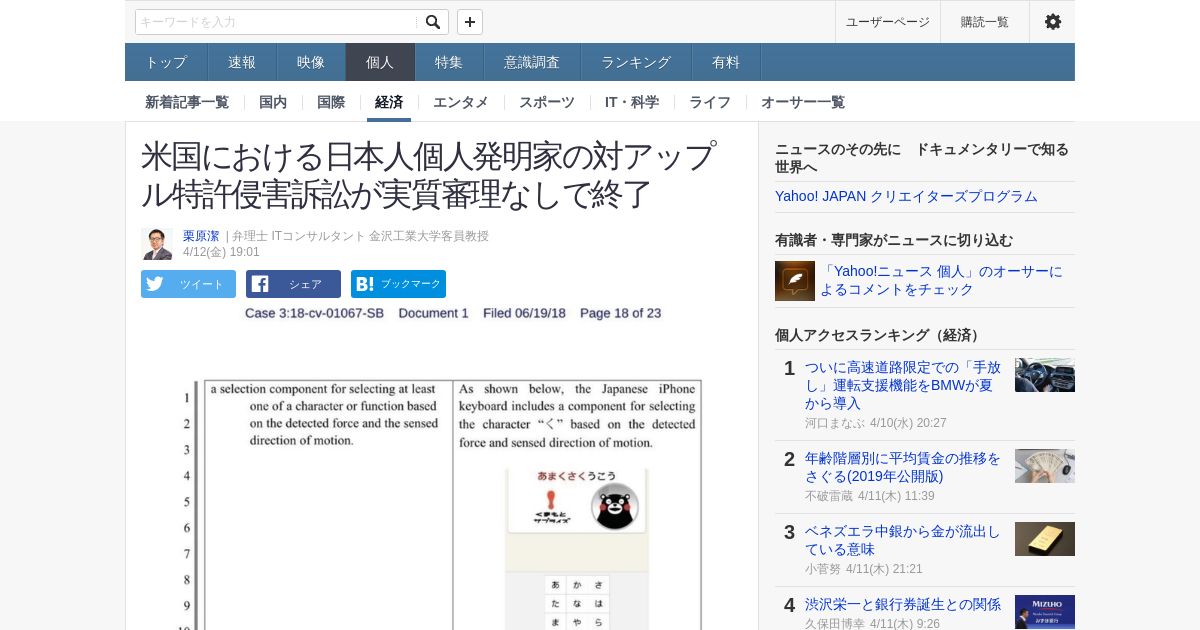Image resolution: width=1200 pixels, height=630 pixels.
Task: Open the オーサーによるコメントをチェック link
Action: point(941,281)
